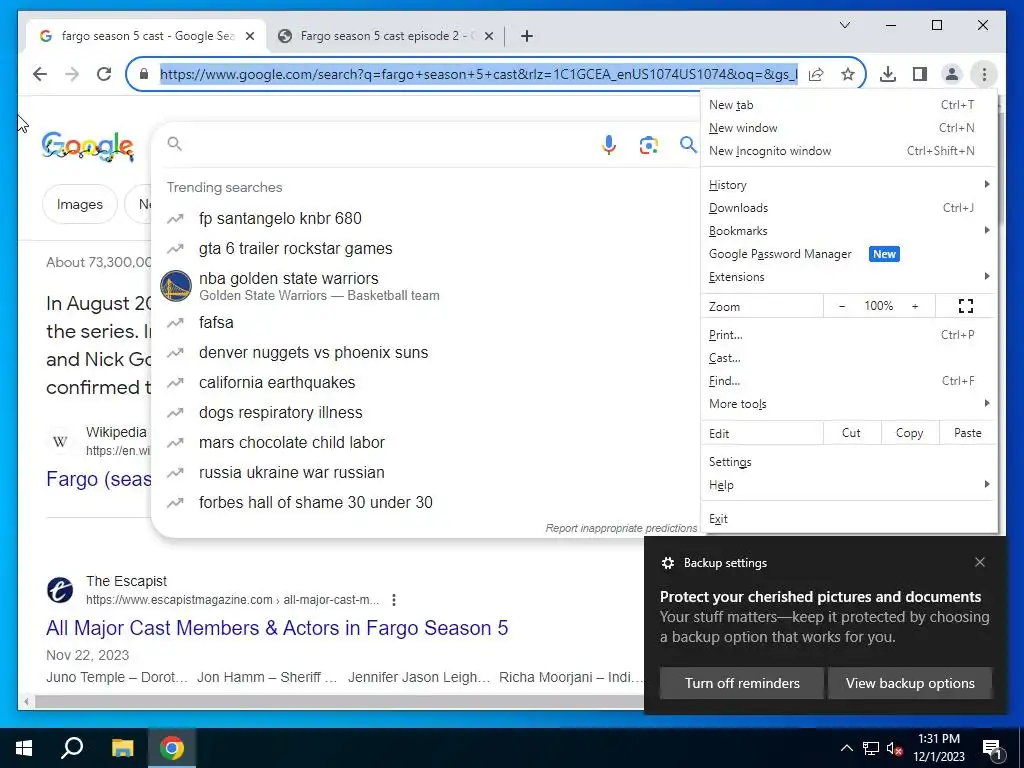Choose Print... from Chrome menu
1024x768 pixels.
click(849, 334)
